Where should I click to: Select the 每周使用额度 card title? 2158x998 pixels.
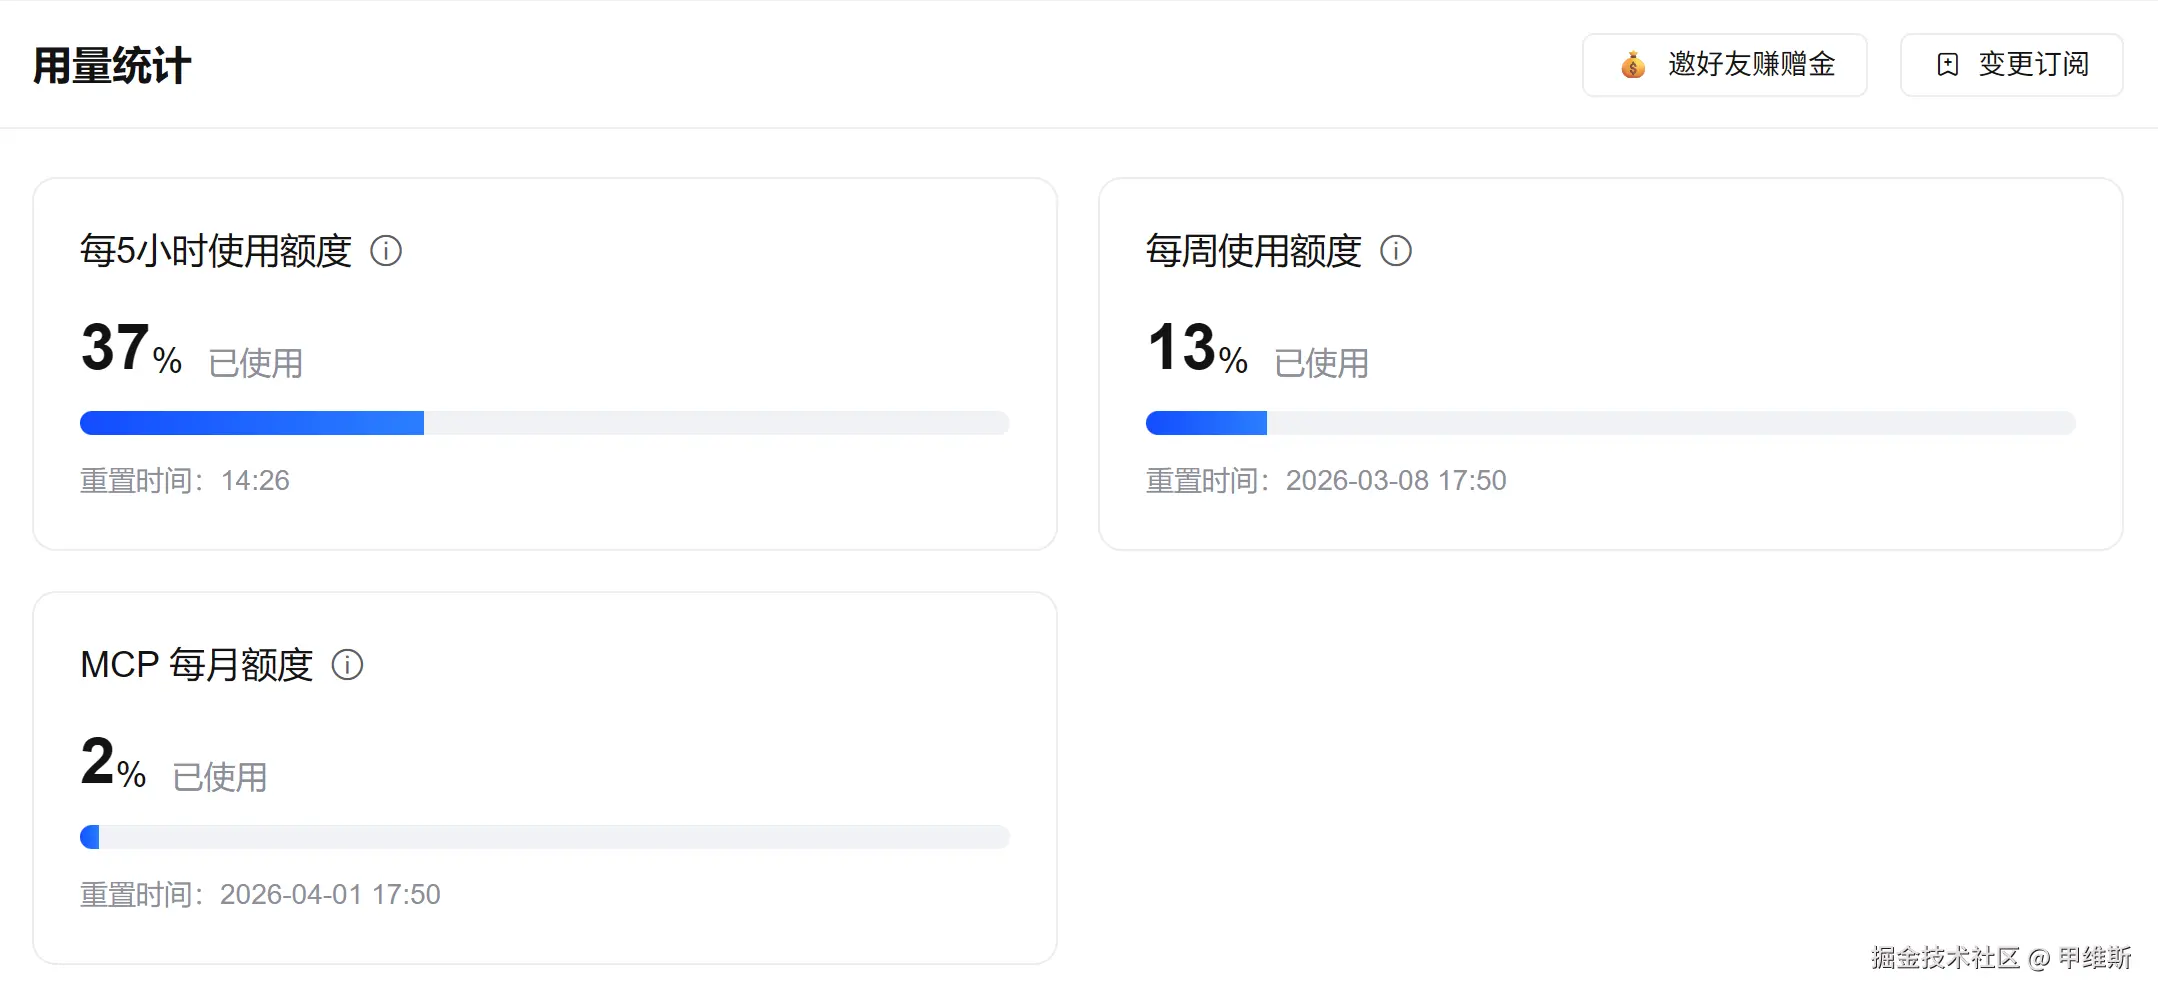tap(1254, 251)
